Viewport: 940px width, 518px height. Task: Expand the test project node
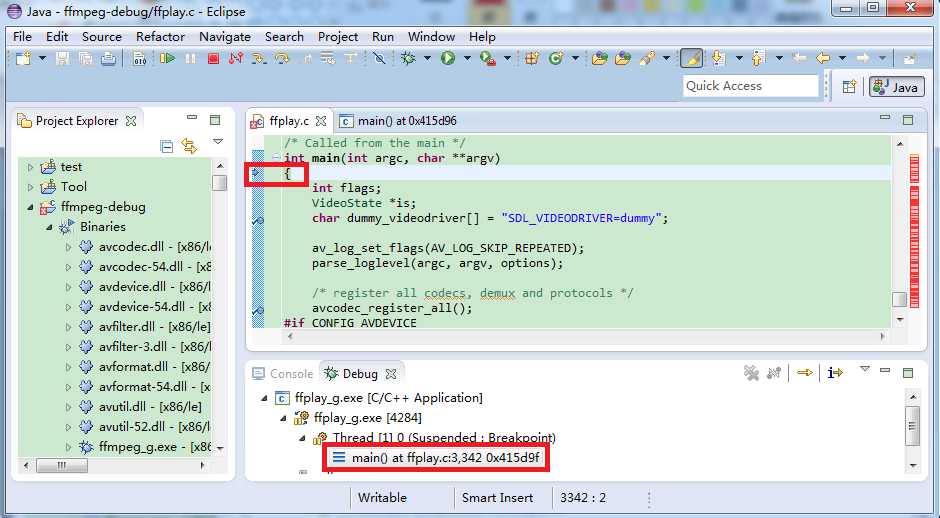click(x=31, y=167)
